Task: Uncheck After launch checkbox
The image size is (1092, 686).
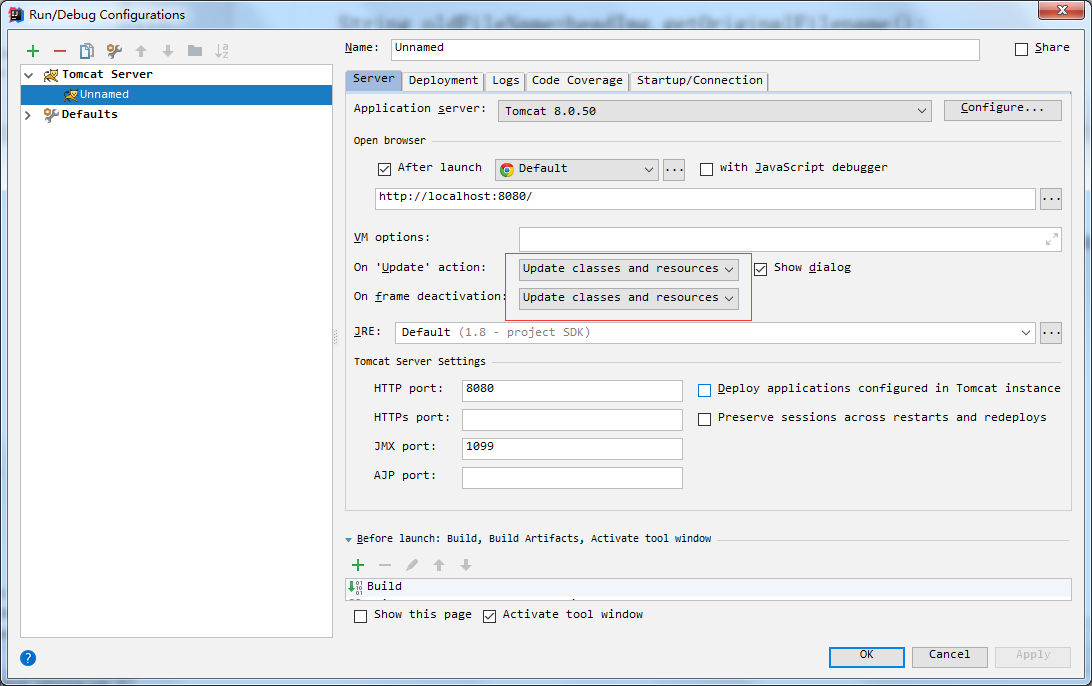Action: [x=384, y=169]
